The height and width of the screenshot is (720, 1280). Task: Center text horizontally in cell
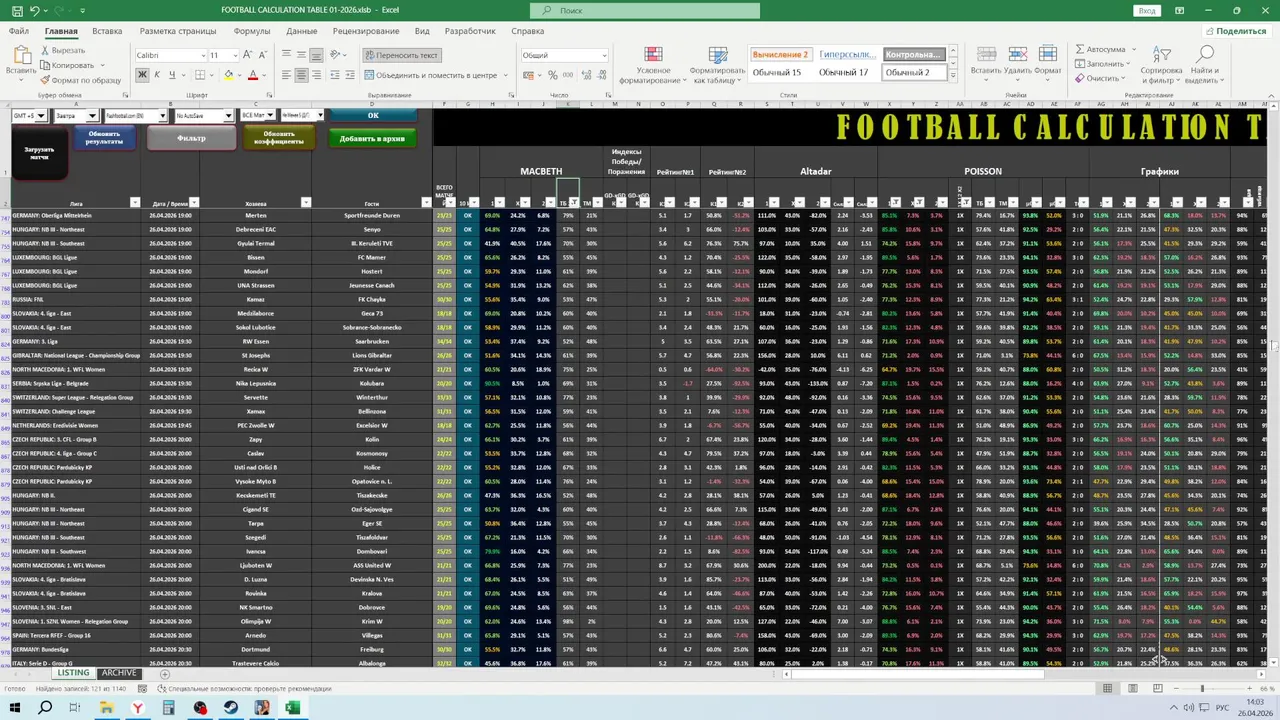[x=301, y=75]
